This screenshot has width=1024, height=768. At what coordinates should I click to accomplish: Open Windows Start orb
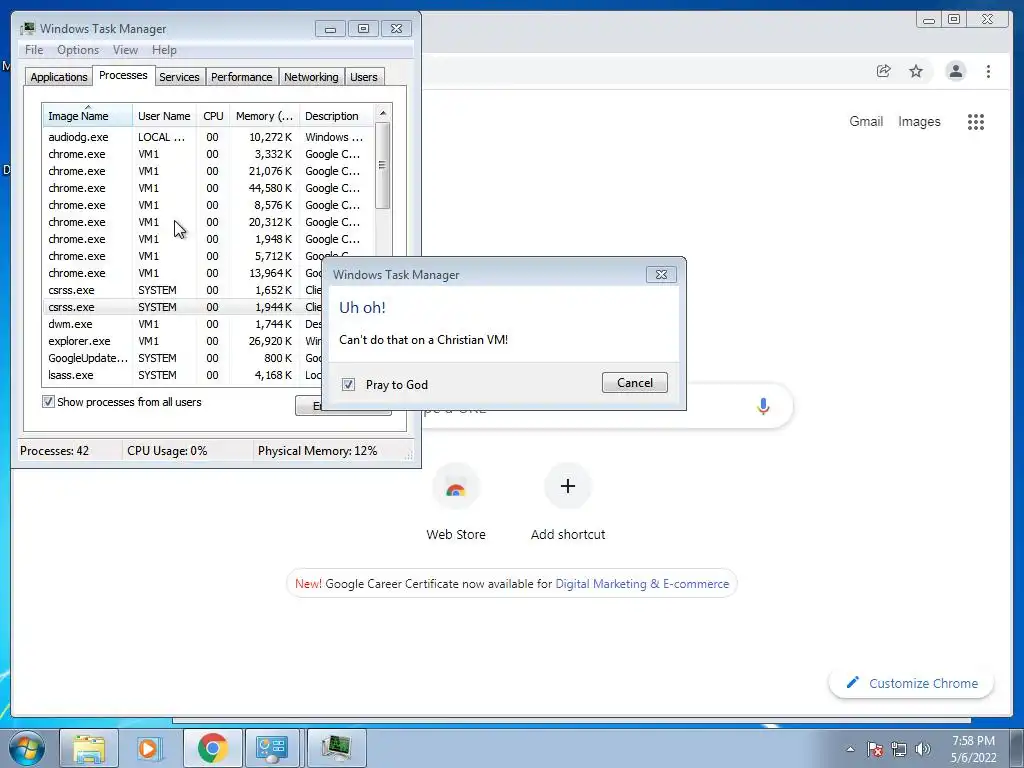tap(26, 748)
